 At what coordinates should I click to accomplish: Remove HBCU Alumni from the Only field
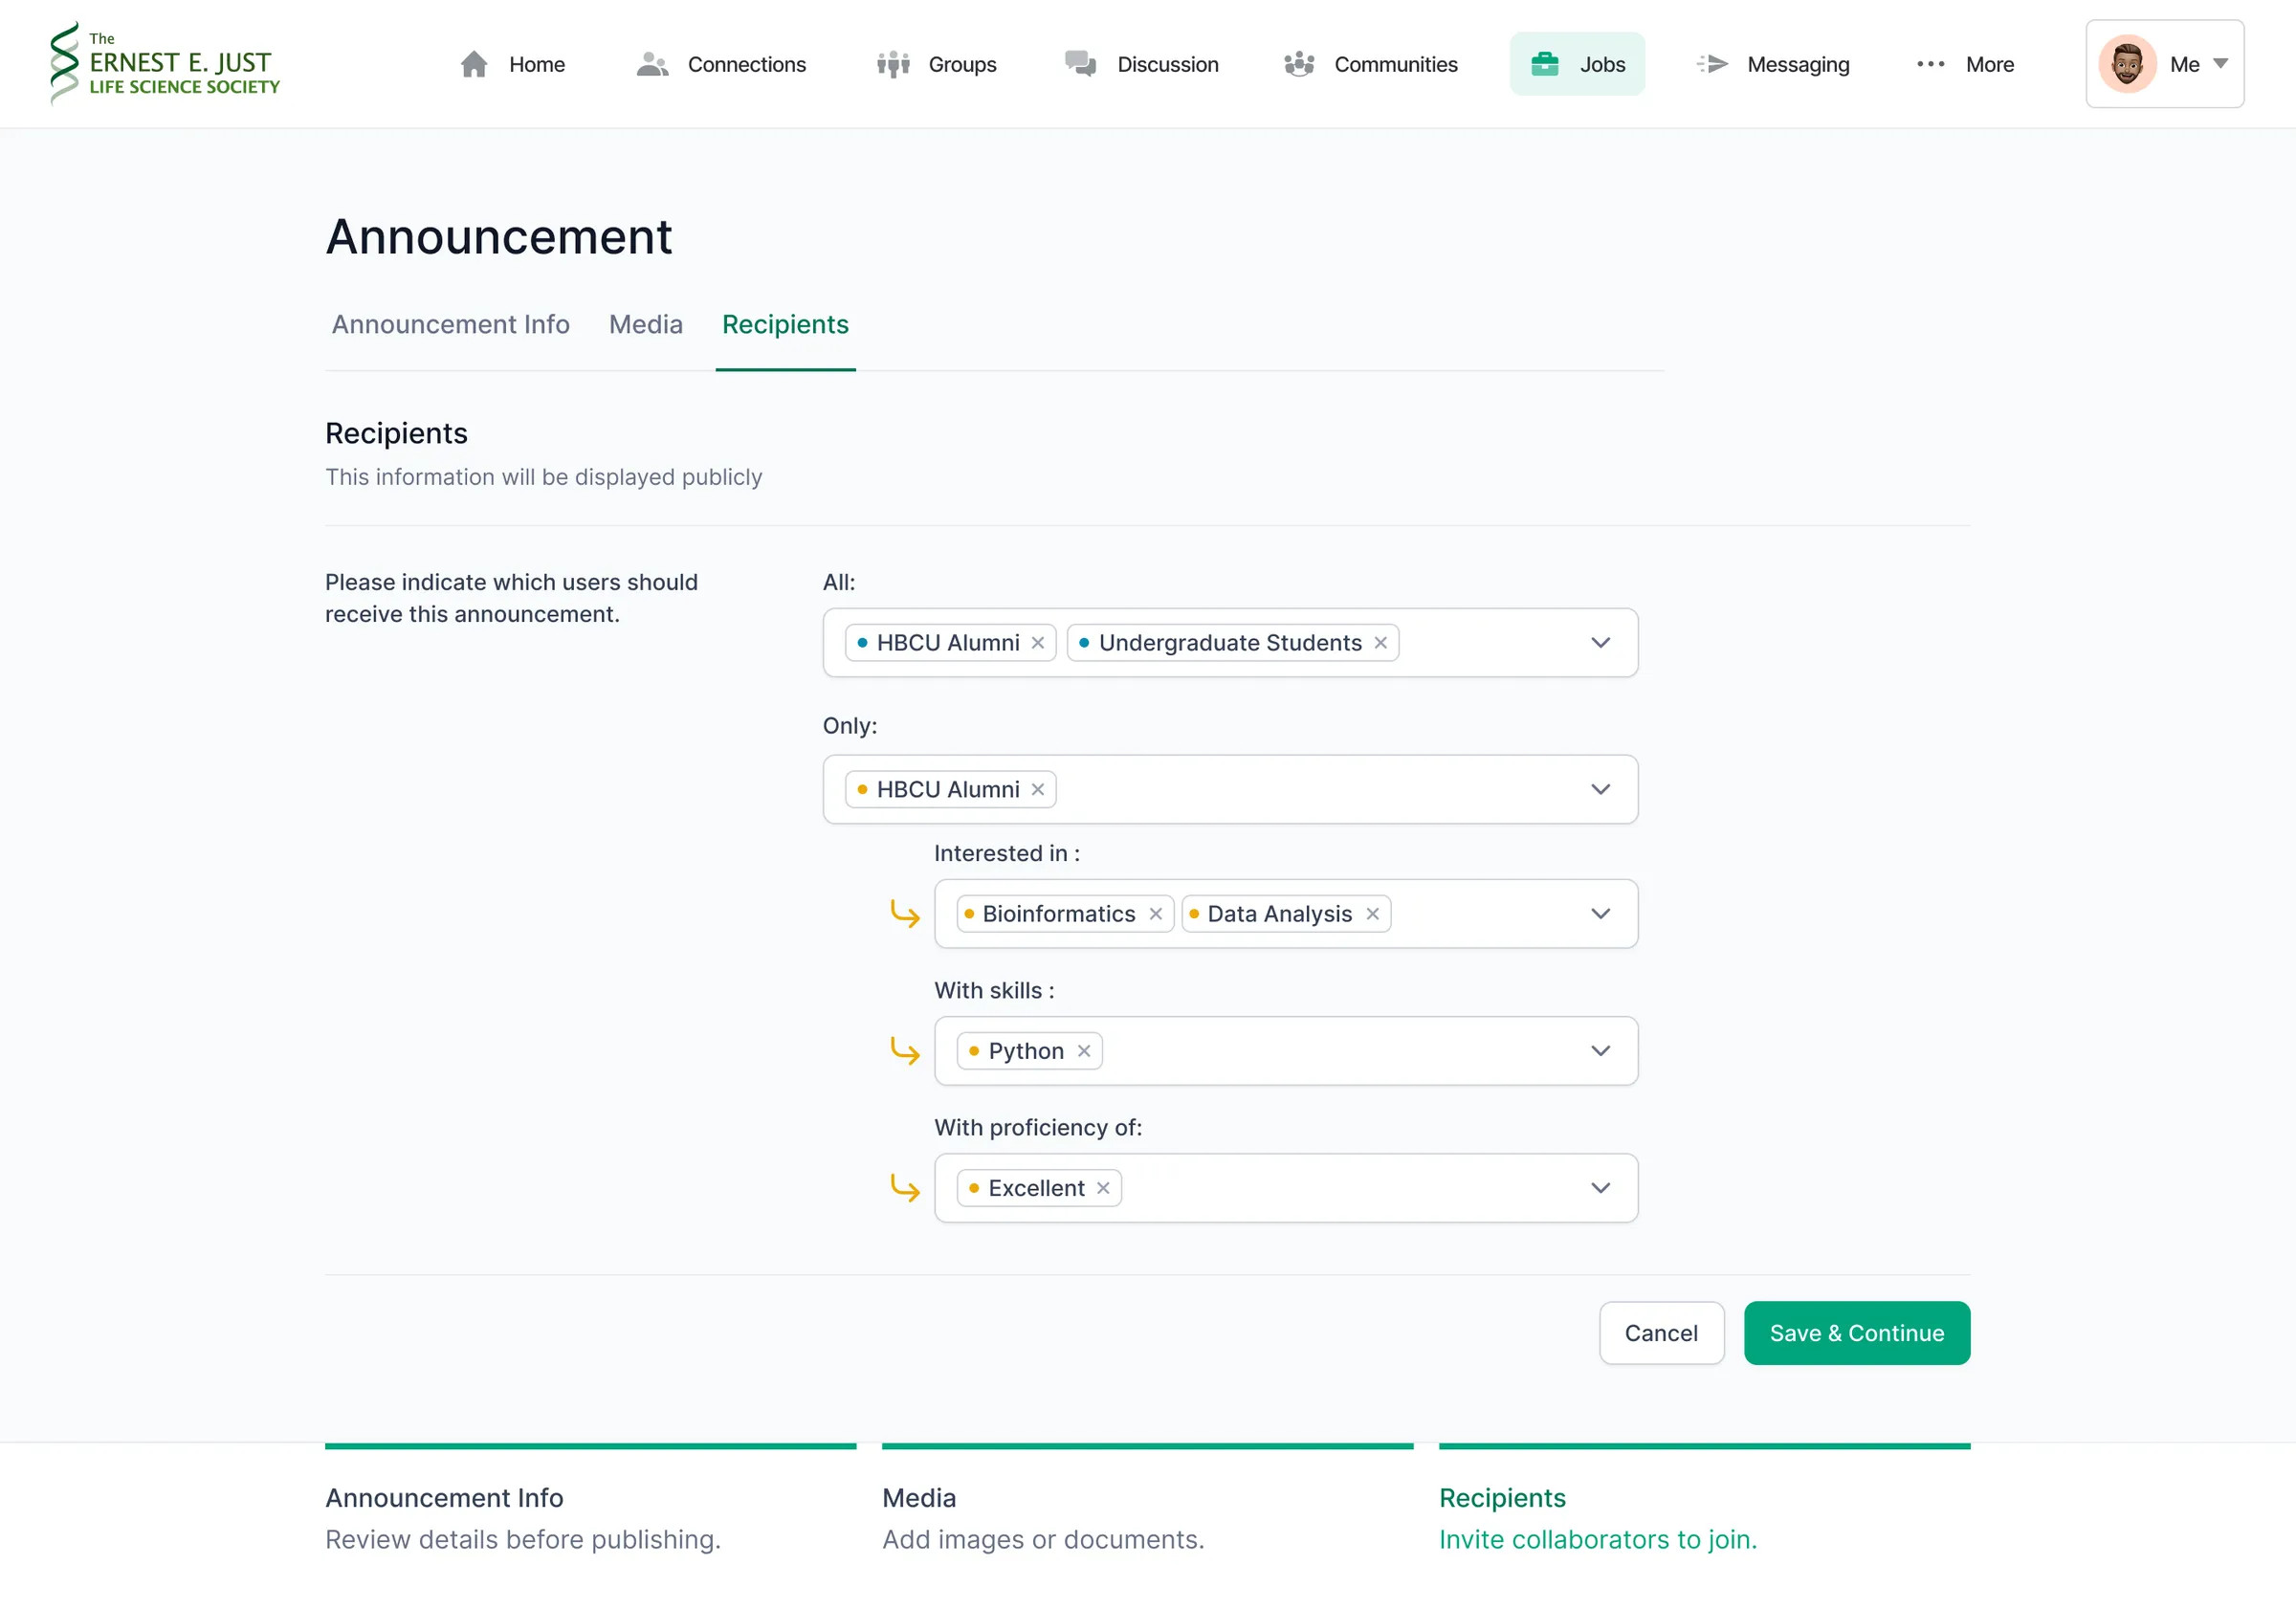pyautogui.click(x=1038, y=790)
